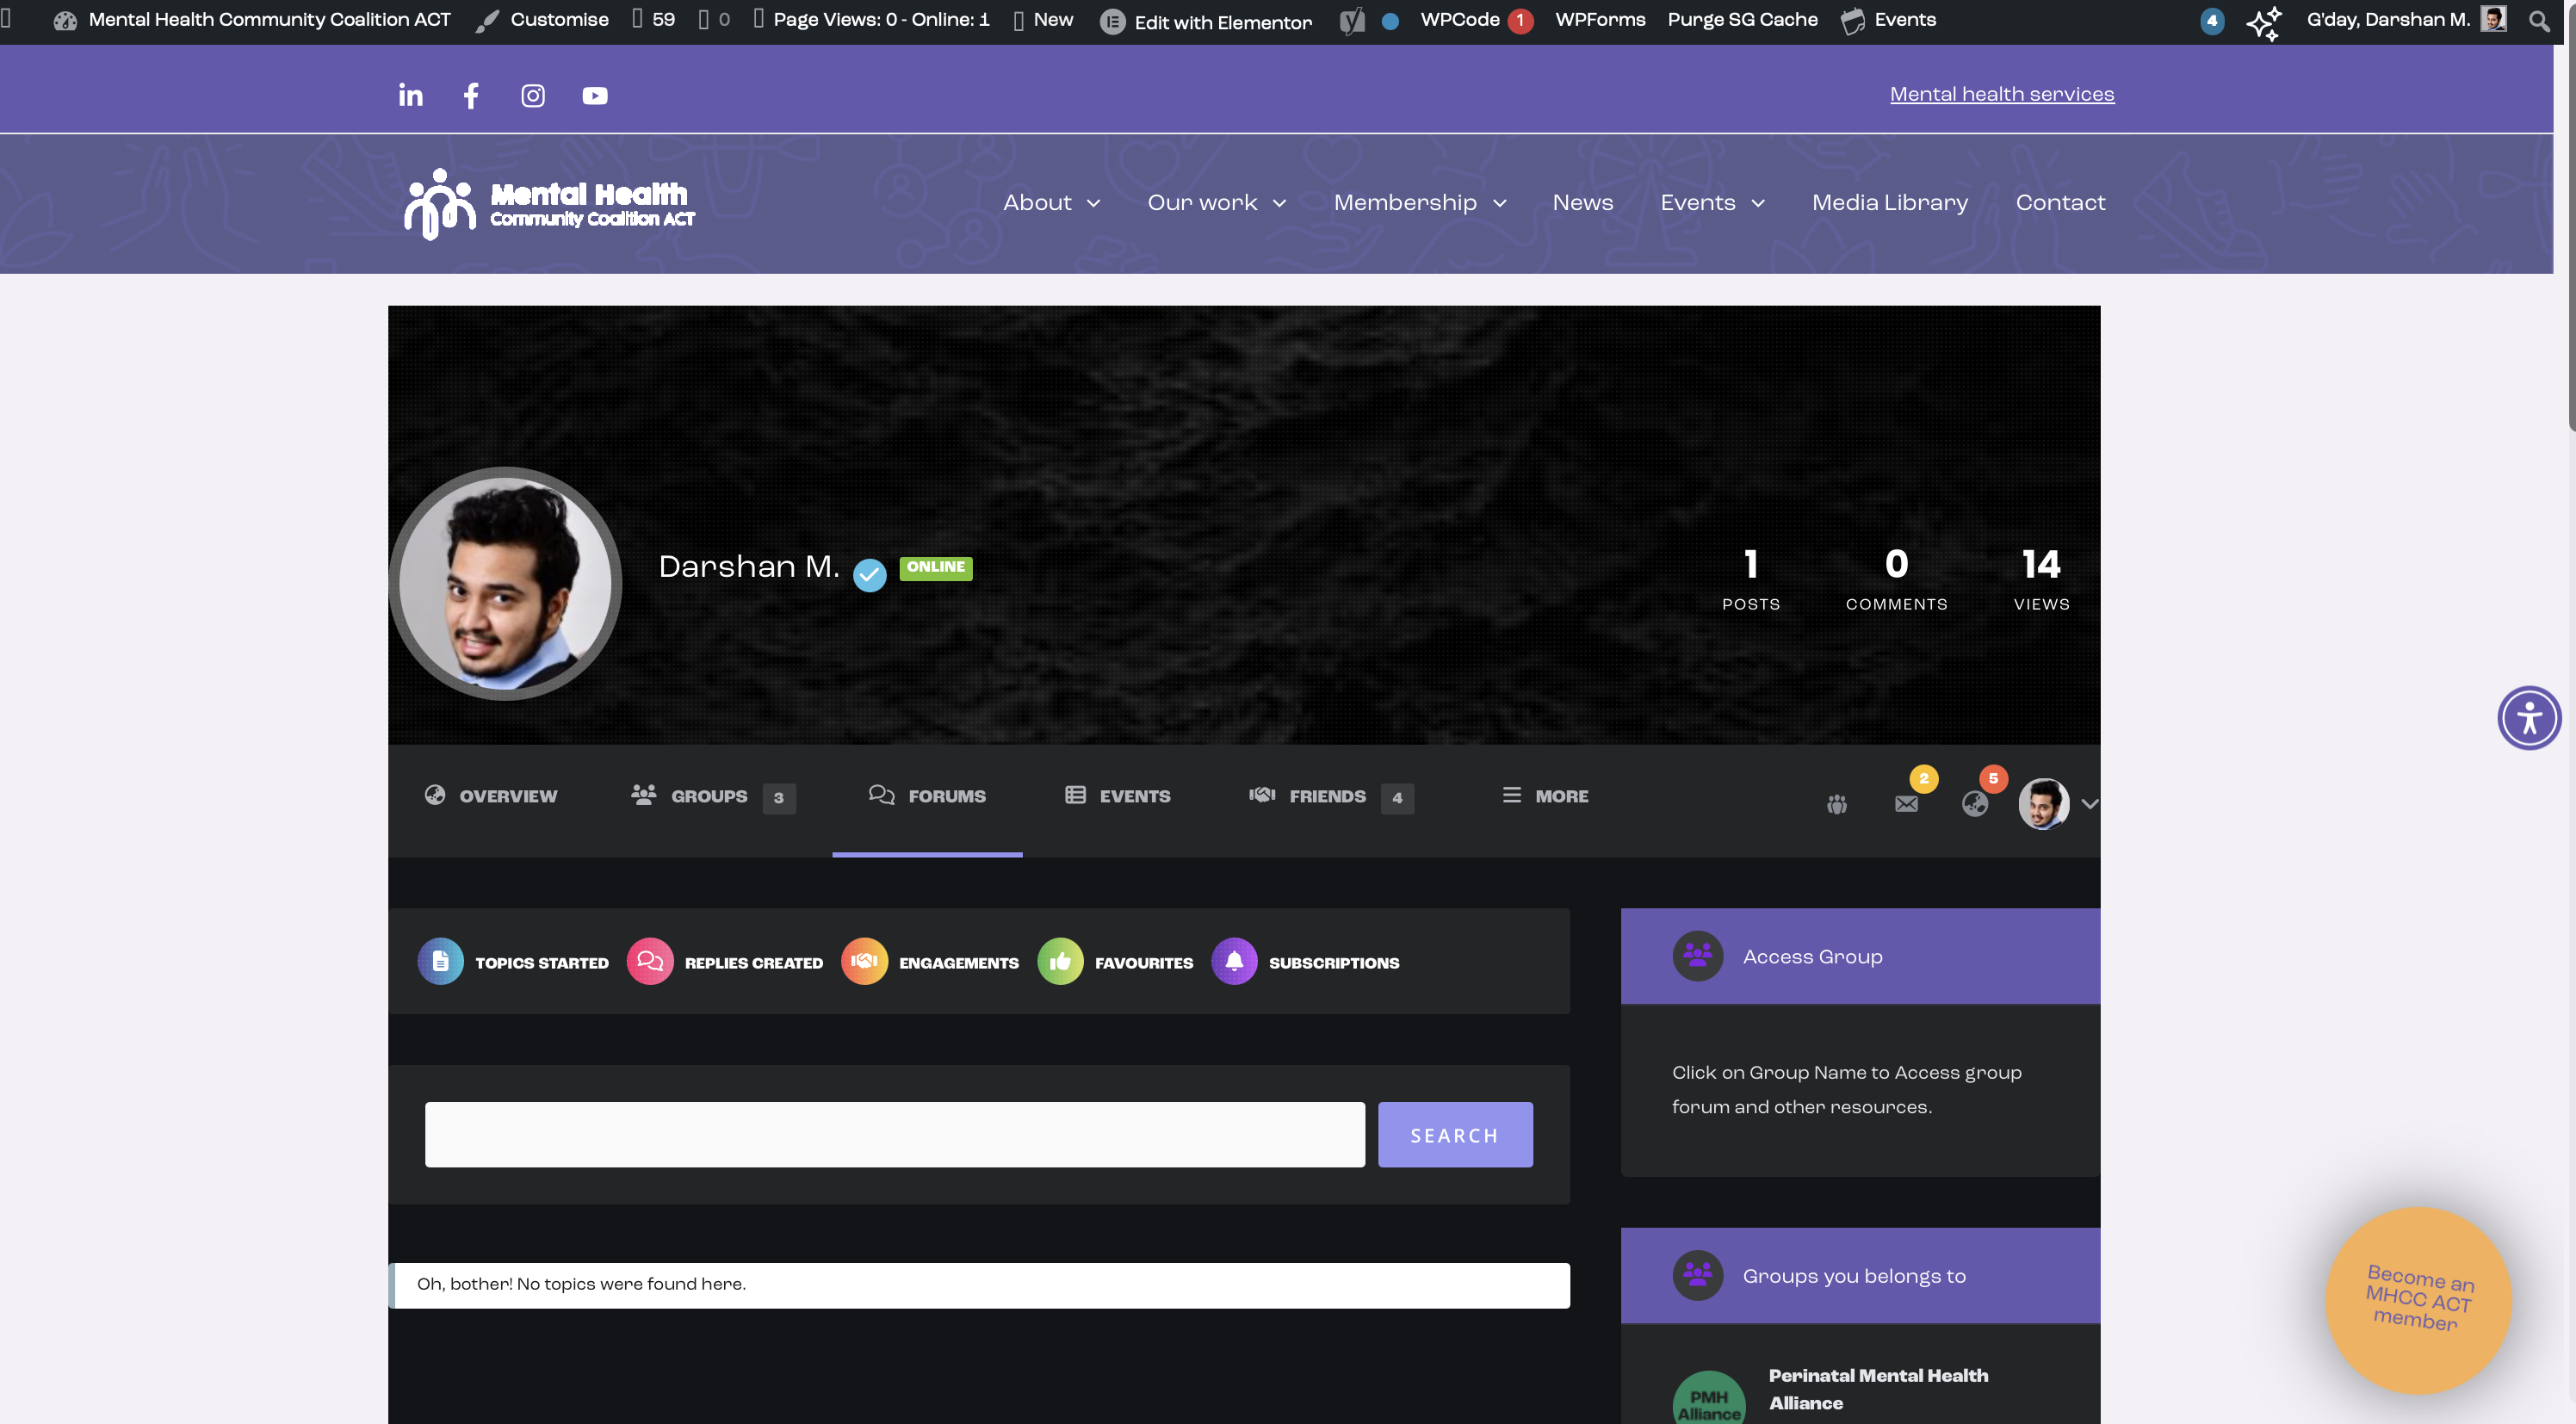This screenshot has height=1424, width=2576.
Task: Follow the Mental health services link
Action: (x=2002, y=94)
